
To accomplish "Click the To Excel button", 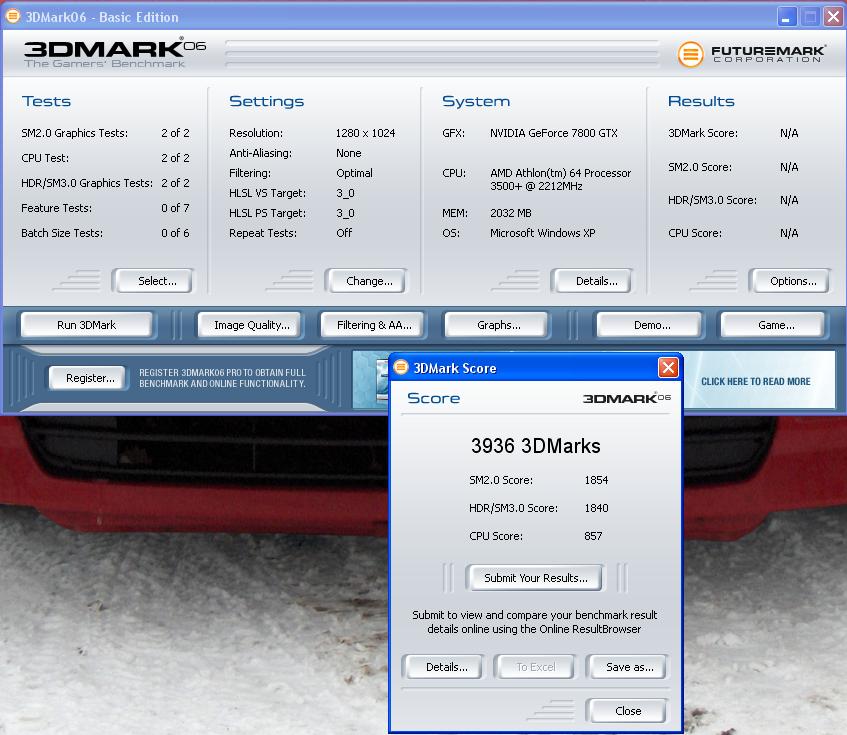I will pos(535,667).
